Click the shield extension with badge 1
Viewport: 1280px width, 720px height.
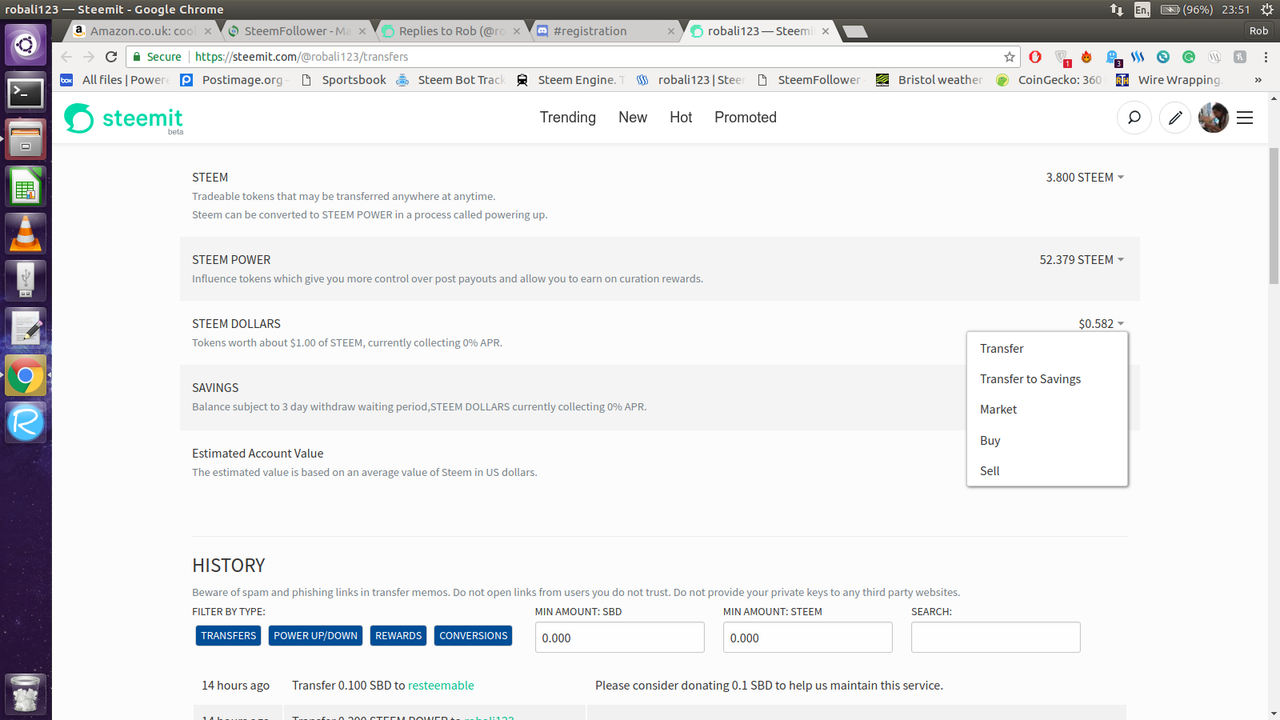[1062, 58]
